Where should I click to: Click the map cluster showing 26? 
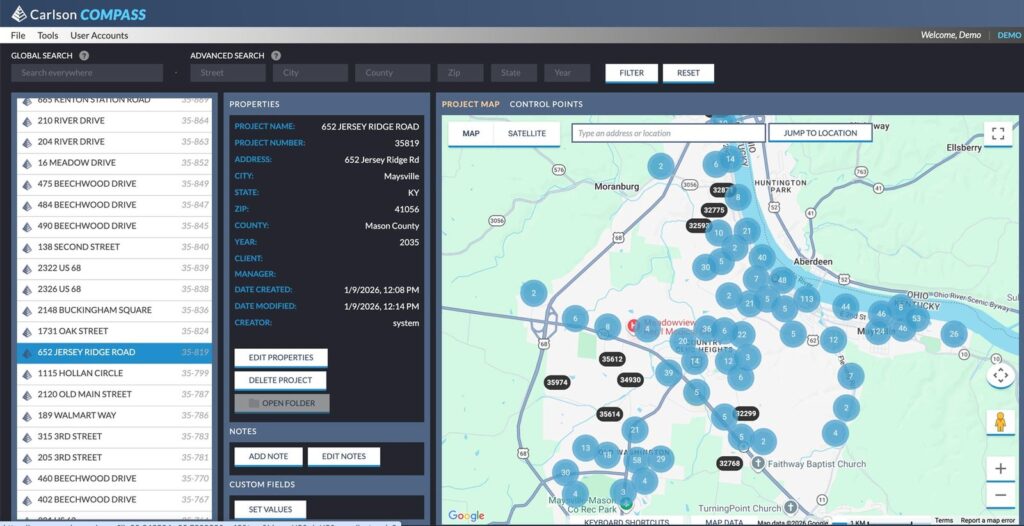[953, 334]
